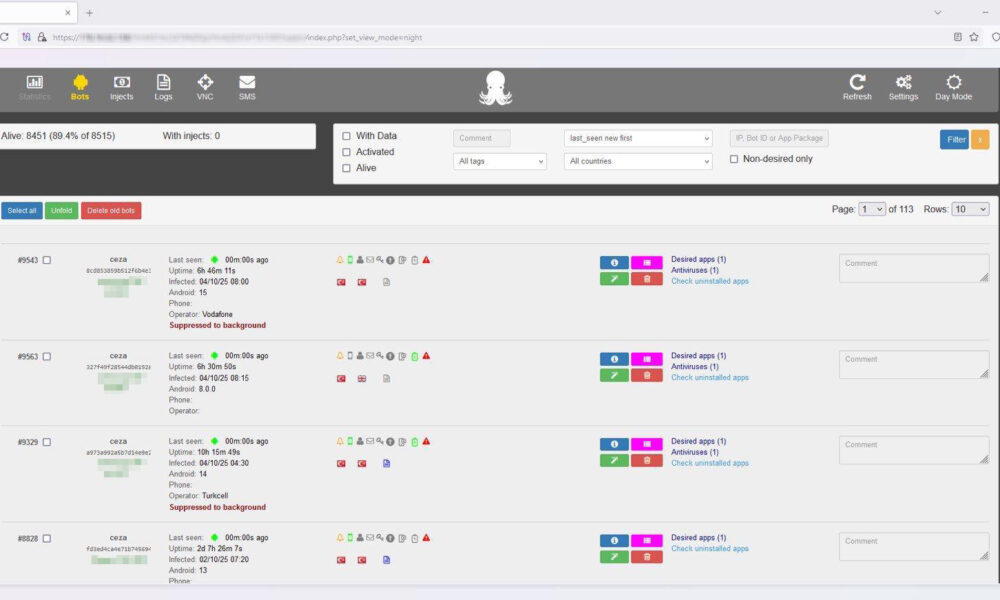Open the Rows per page dropdown
Viewport: 1000px width, 600px height.
[x=969, y=209]
